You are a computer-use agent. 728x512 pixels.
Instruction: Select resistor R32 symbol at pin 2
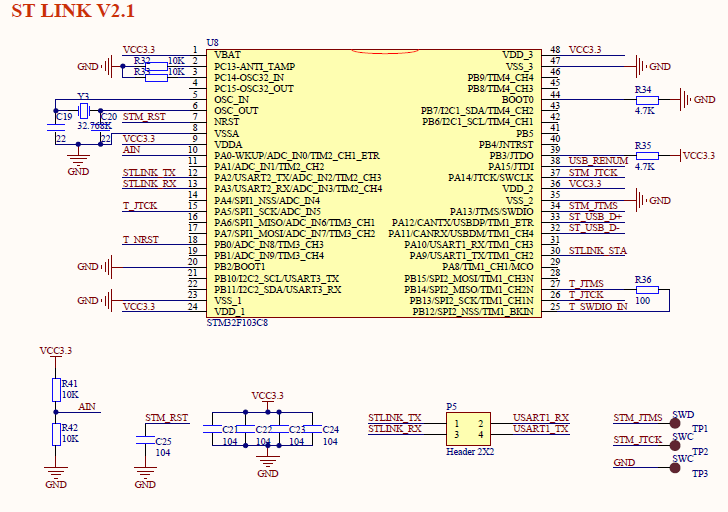(156, 66)
